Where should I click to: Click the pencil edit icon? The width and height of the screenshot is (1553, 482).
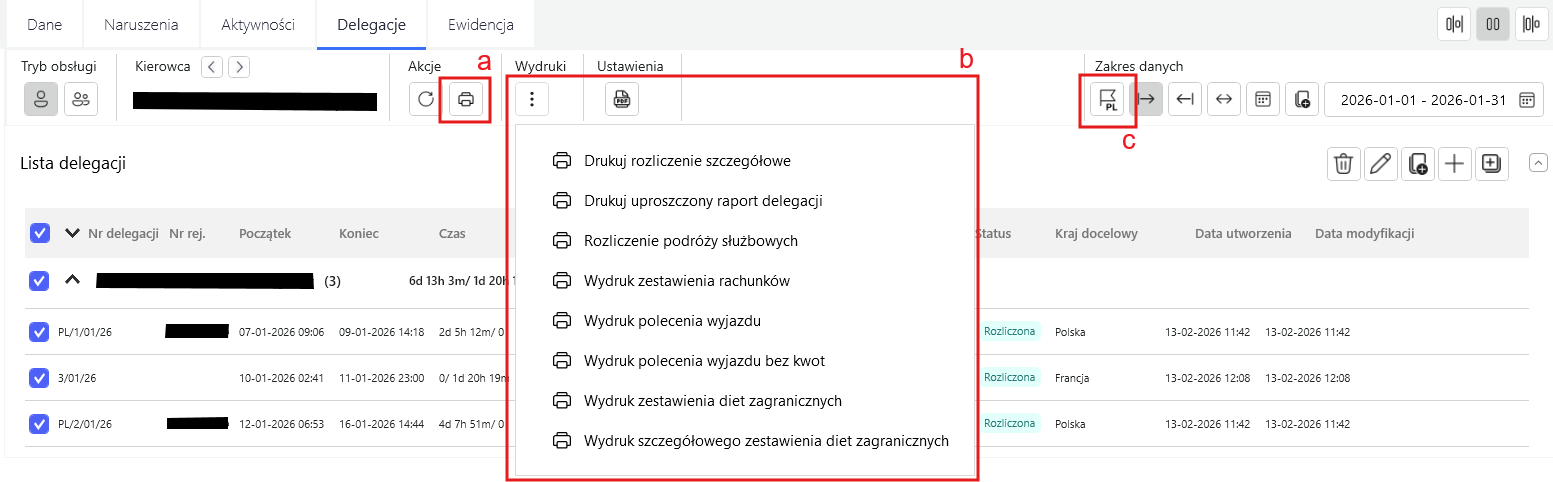(x=1381, y=164)
